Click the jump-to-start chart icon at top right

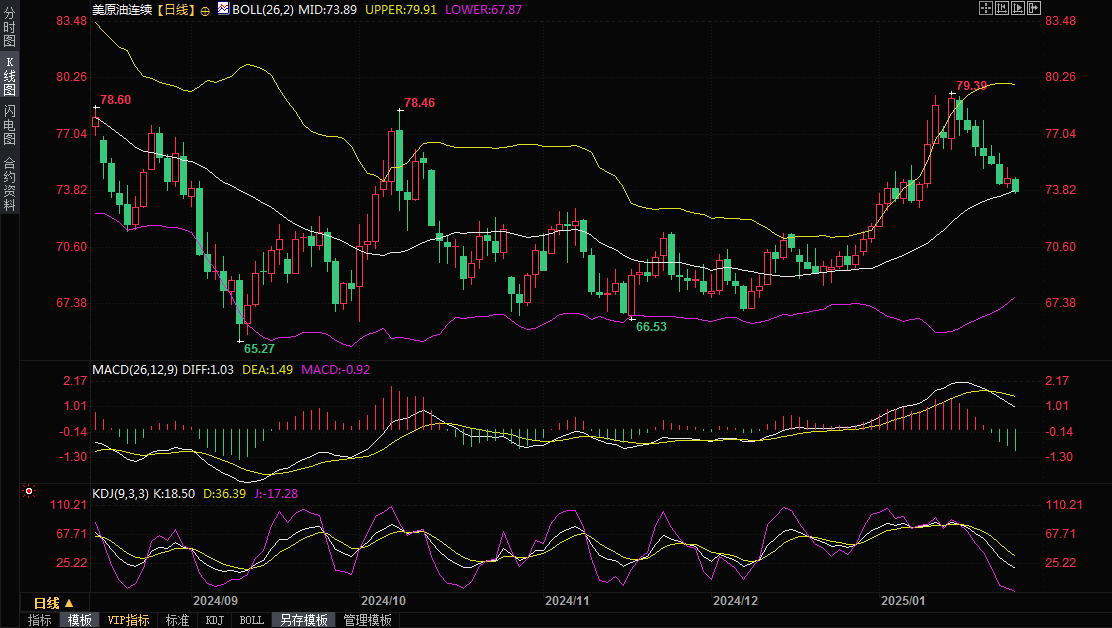click(x=1001, y=8)
